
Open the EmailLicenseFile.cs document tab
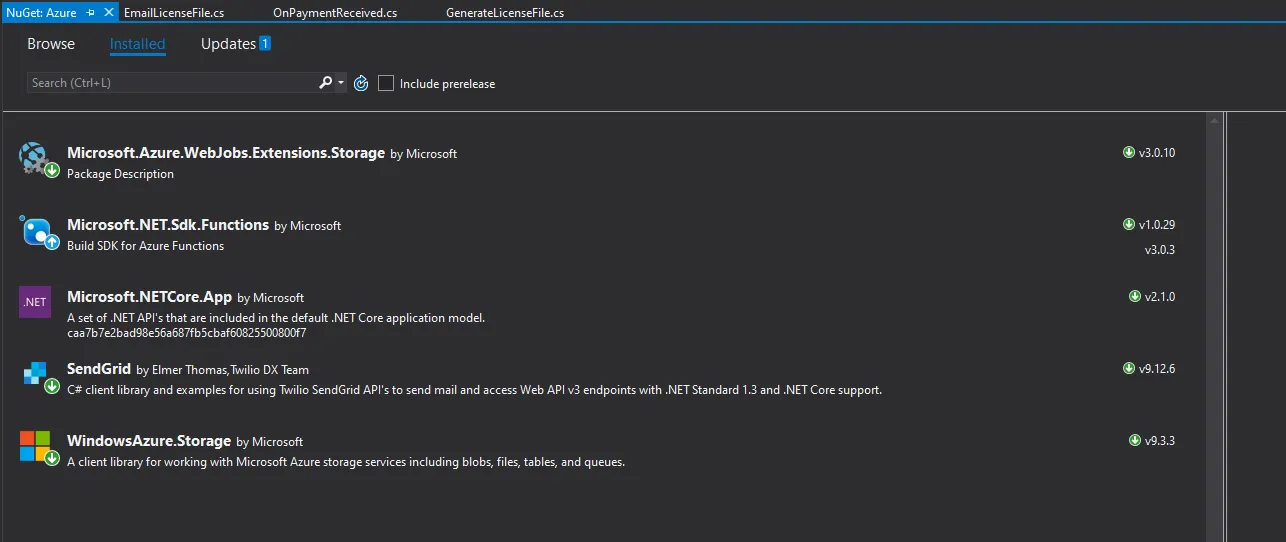(174, 13)
